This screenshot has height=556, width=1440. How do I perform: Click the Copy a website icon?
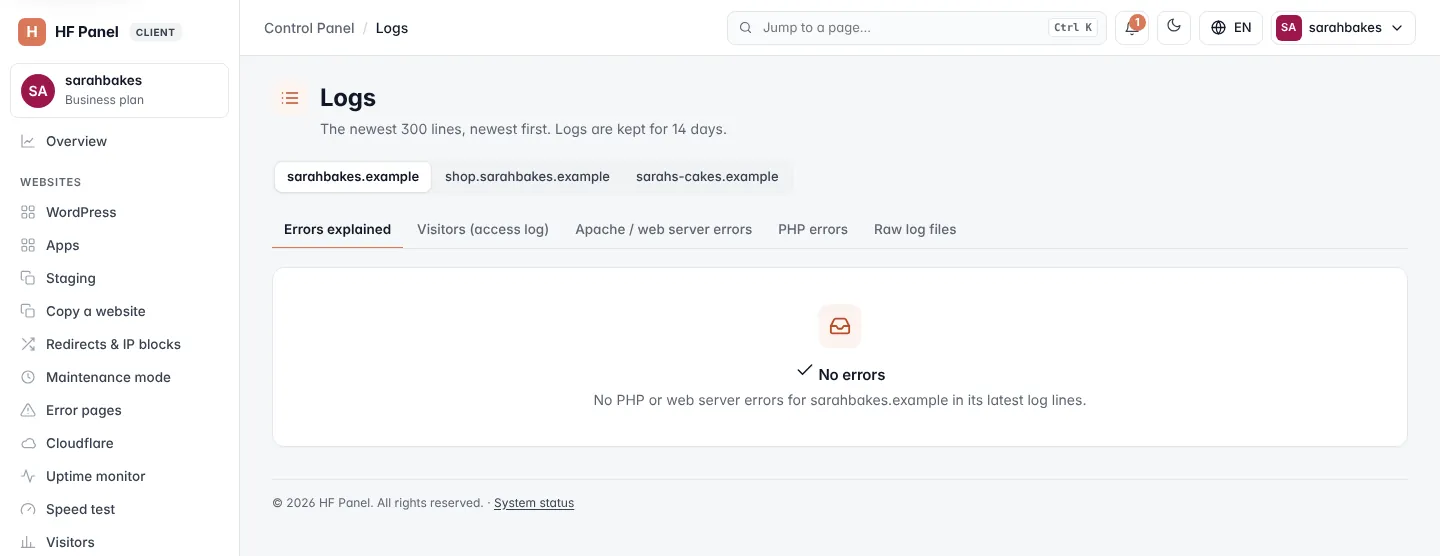(28, 311)
